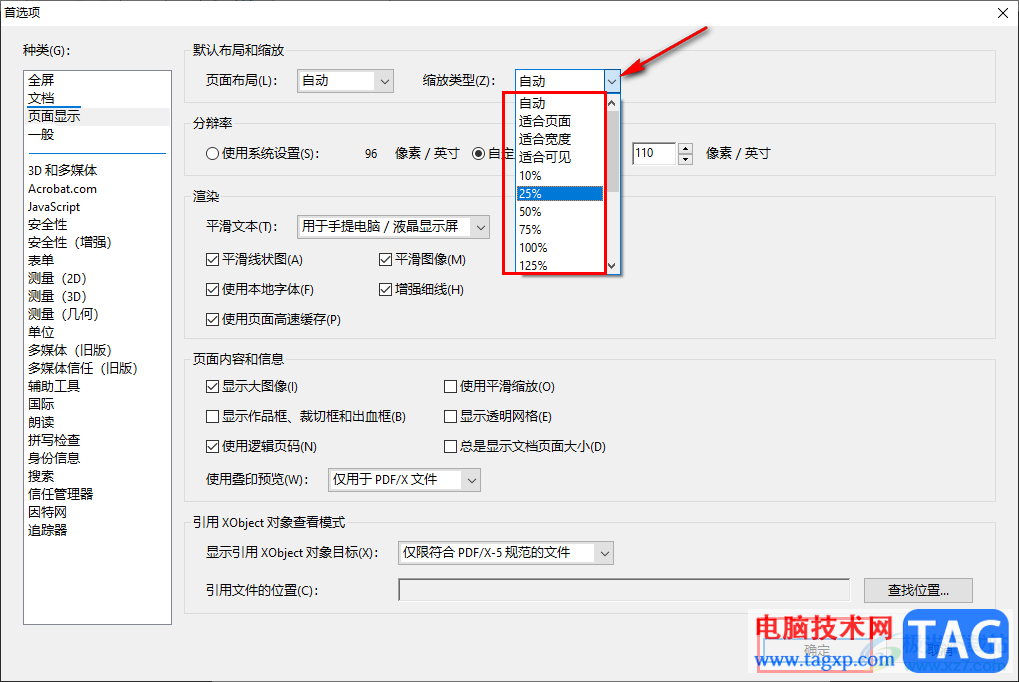1019x682 pixels.
Task: Open 平滑文本 dropdown
Action: 393,227
